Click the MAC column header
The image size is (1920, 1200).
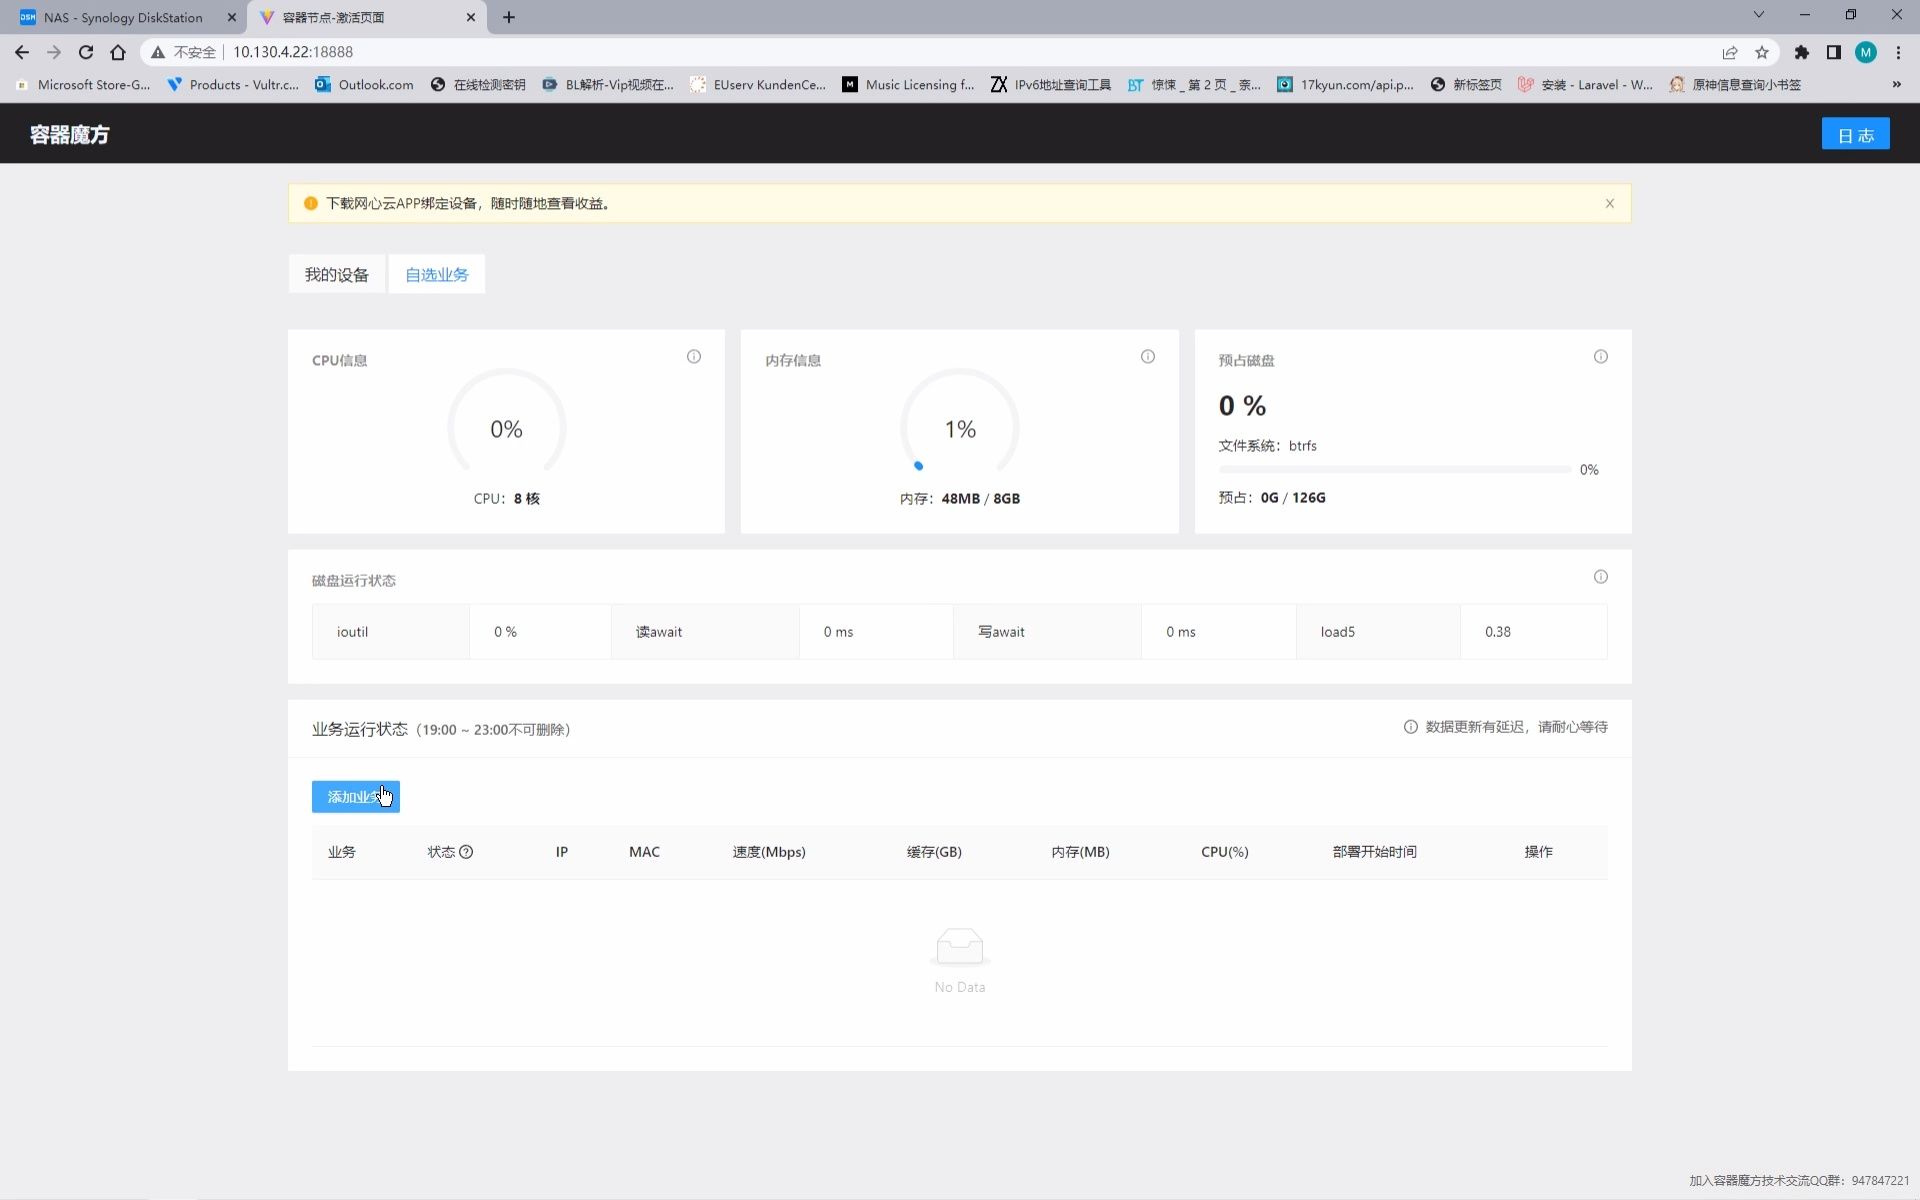644,852
